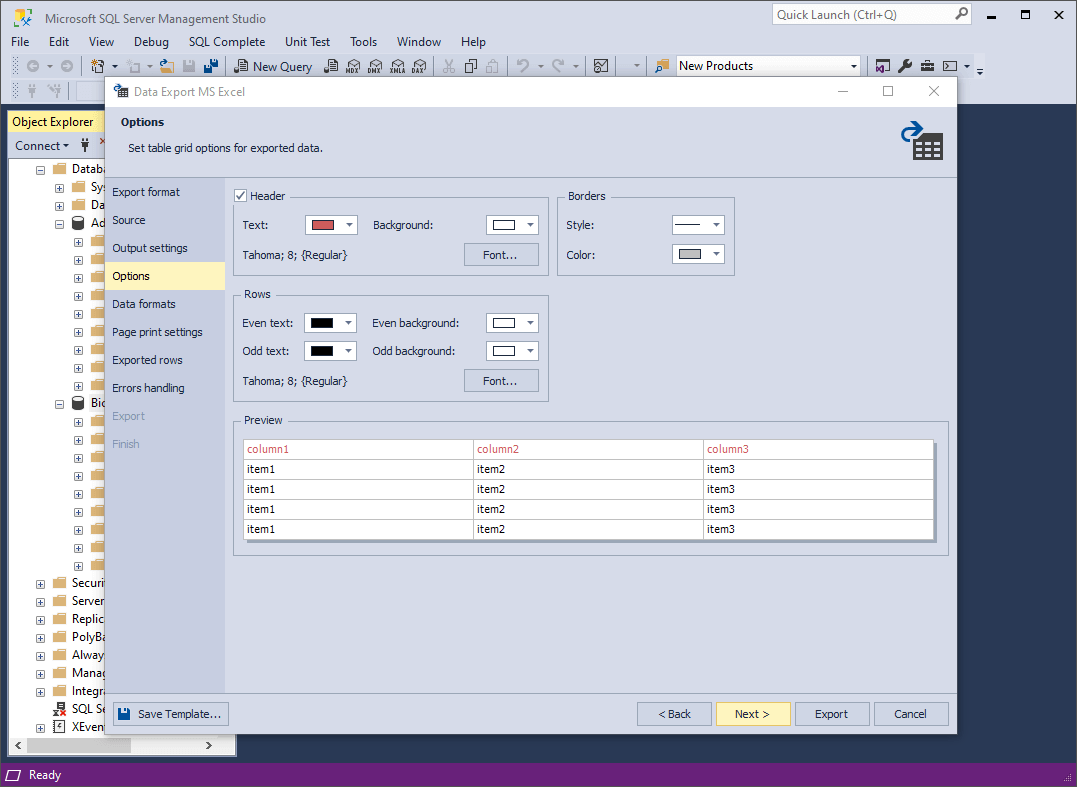This screenshot has width=1077, height=787.
Task: Open the Debug menu
Action: coord(151,42)
